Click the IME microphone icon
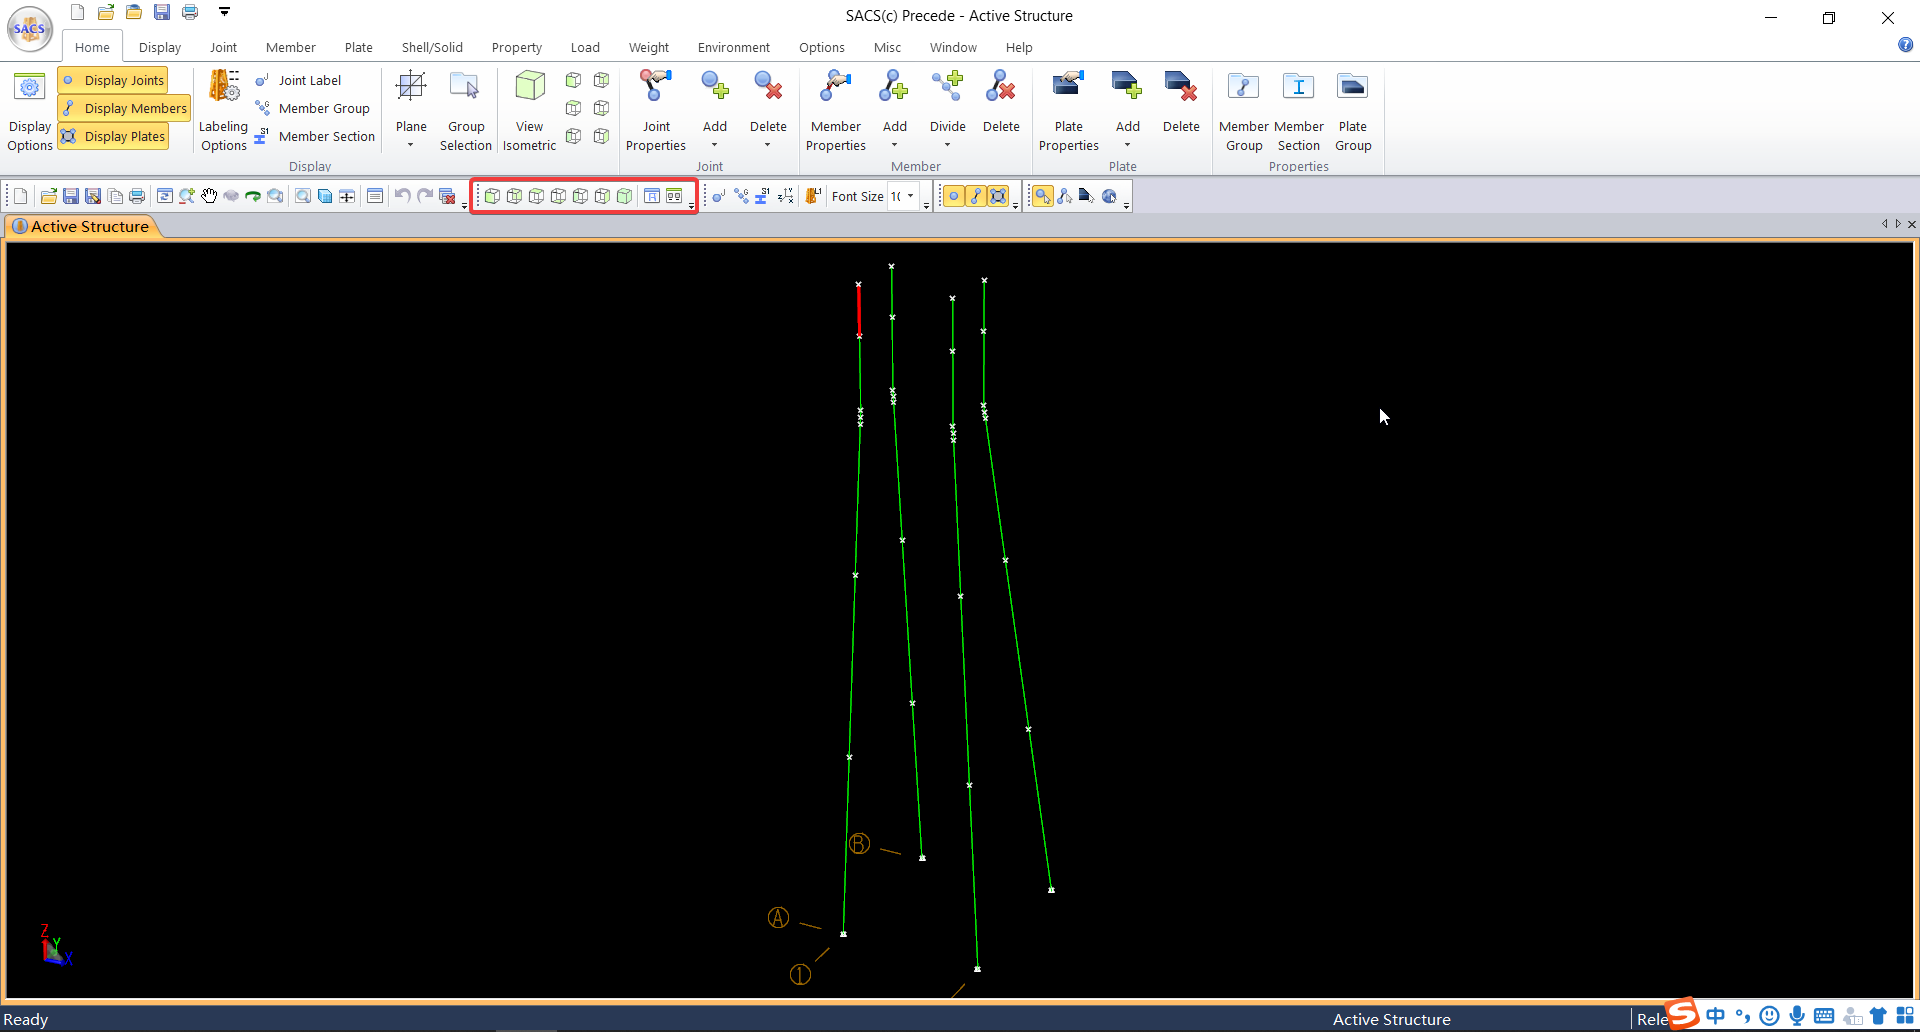This screenshot has height=1032, width=1920. [1797, 1016]
